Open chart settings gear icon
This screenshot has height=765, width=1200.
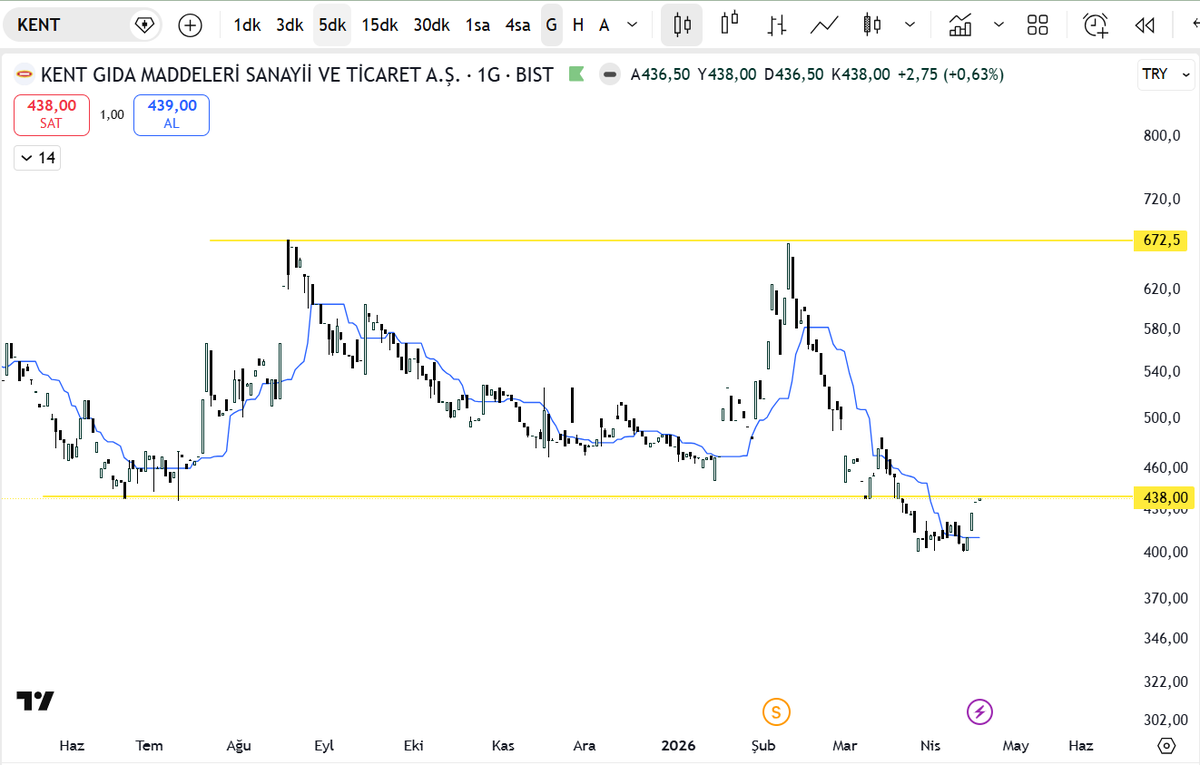pos(1165,745)
